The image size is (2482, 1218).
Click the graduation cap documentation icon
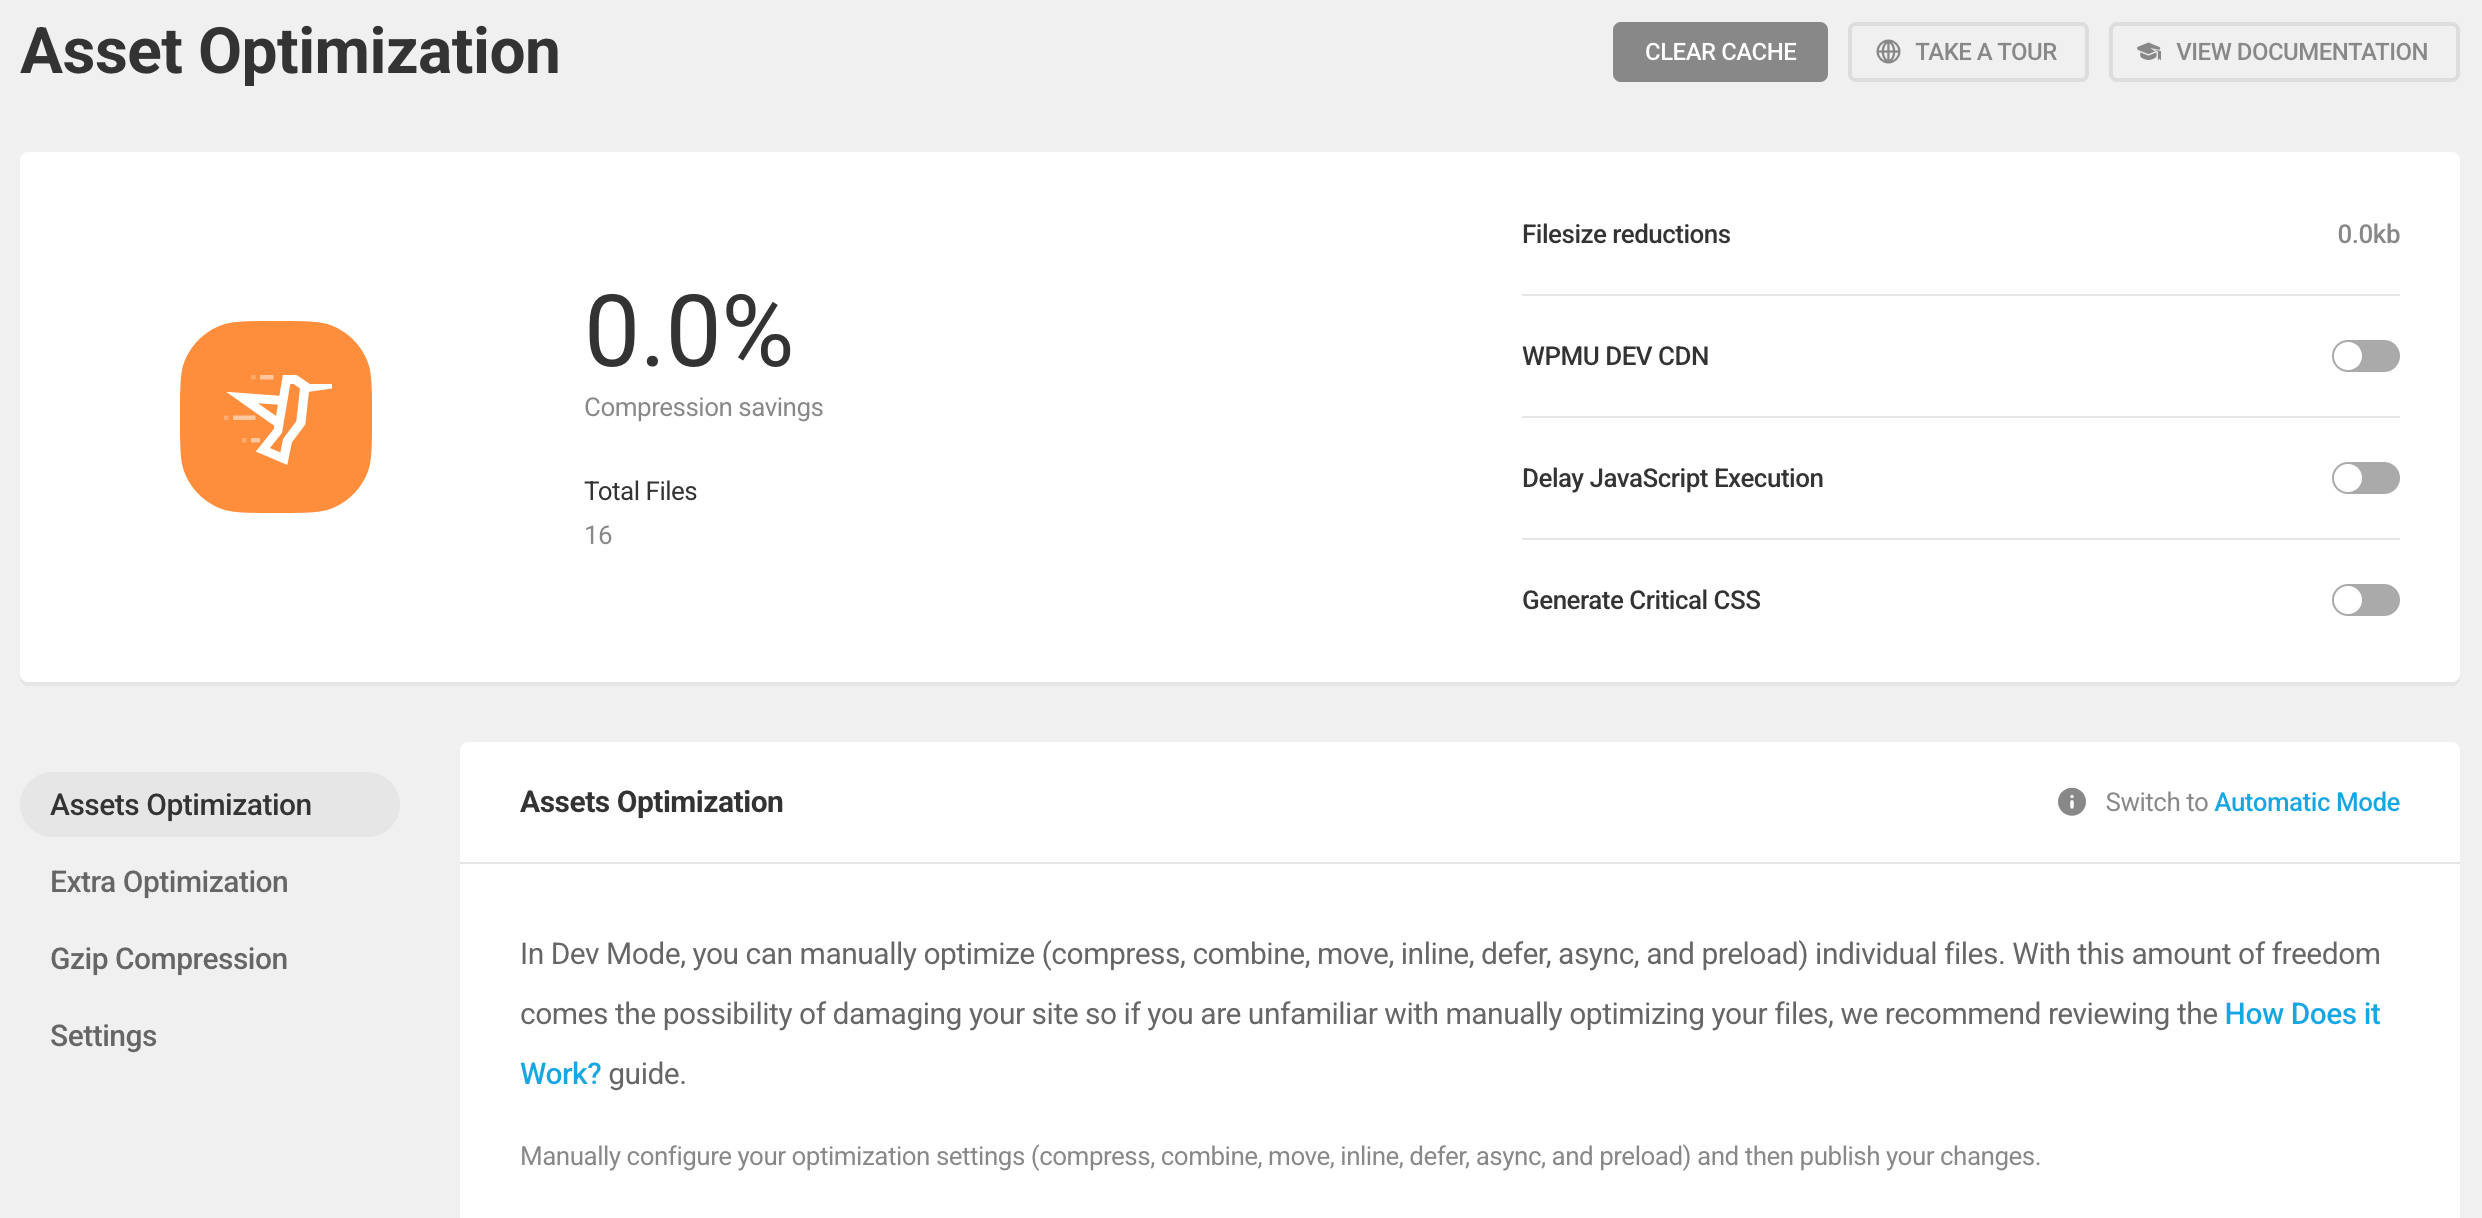[2149, 52]
